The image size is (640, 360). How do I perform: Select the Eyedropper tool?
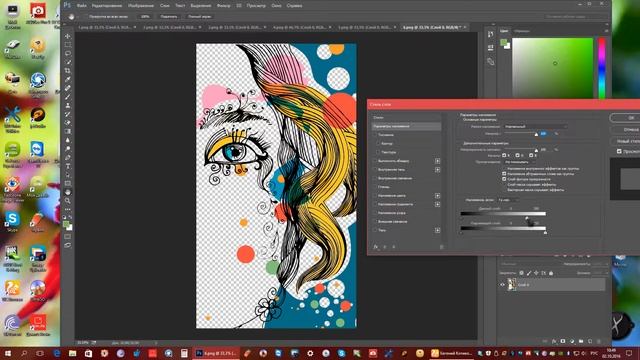click(x=68, y=79)
